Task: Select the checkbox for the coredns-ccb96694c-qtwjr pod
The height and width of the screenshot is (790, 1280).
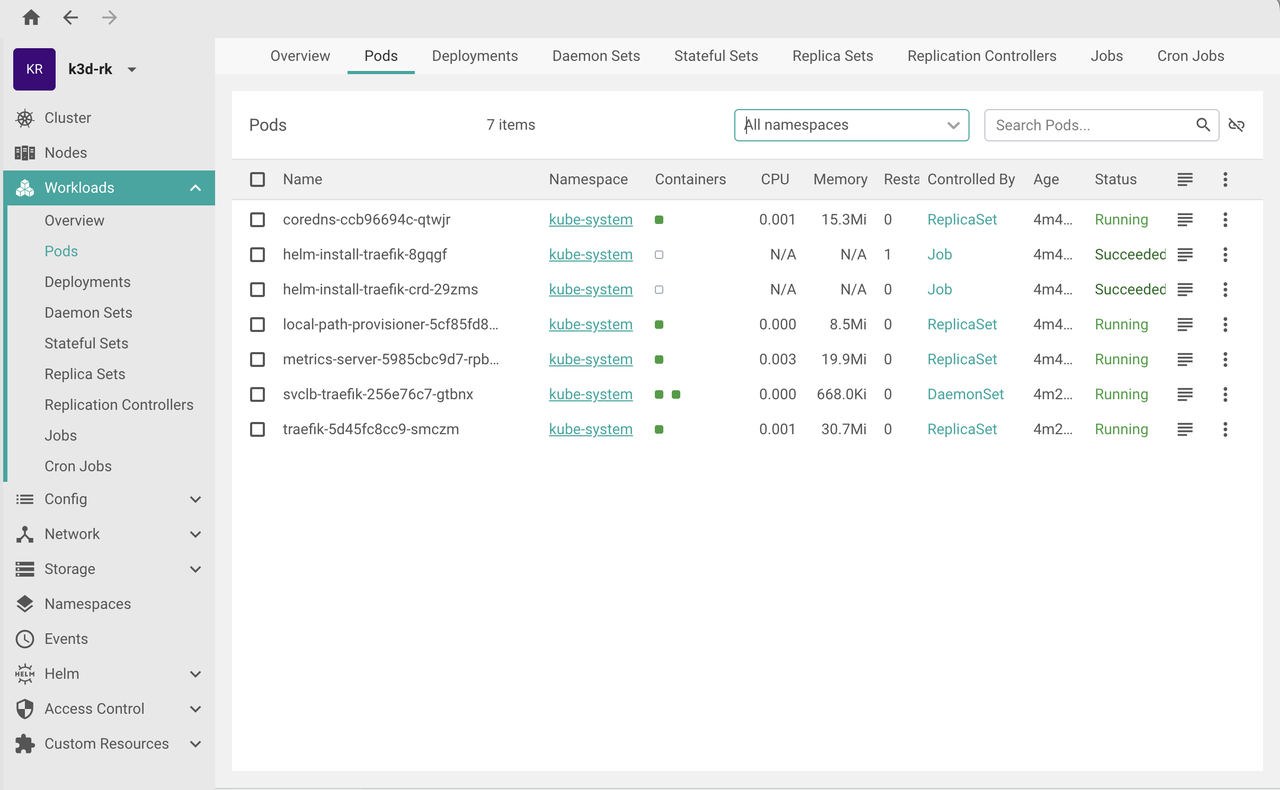Action: pos(258,220)
